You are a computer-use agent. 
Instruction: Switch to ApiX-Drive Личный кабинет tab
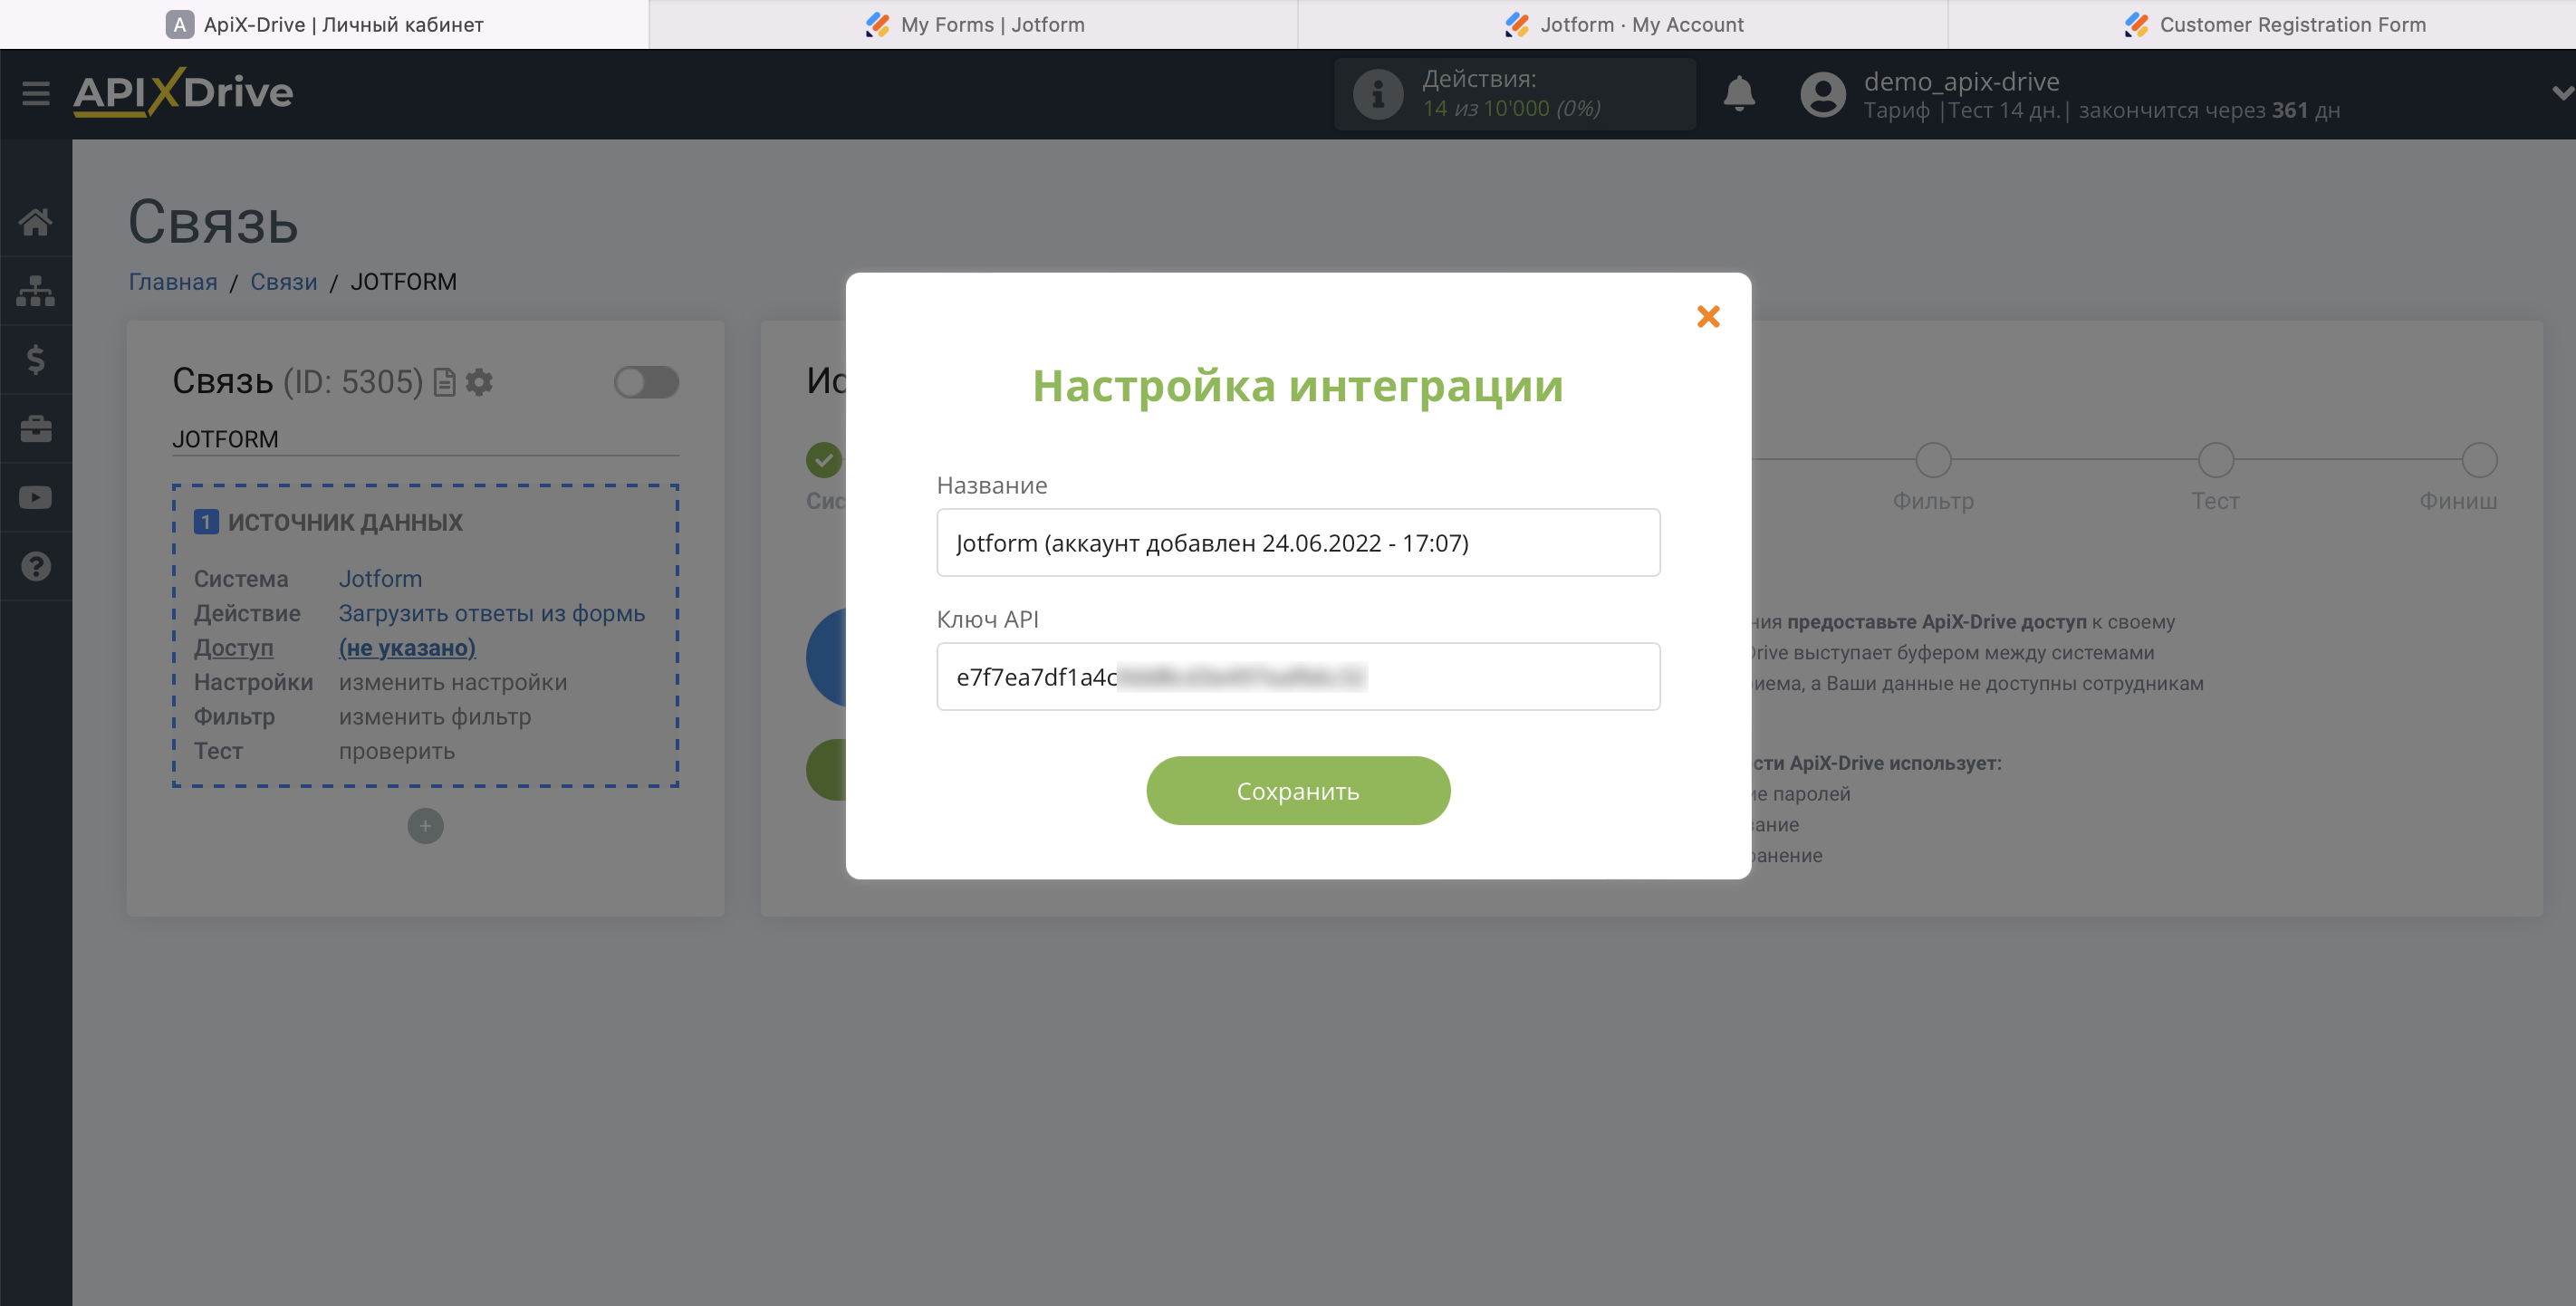coord(324,24)
